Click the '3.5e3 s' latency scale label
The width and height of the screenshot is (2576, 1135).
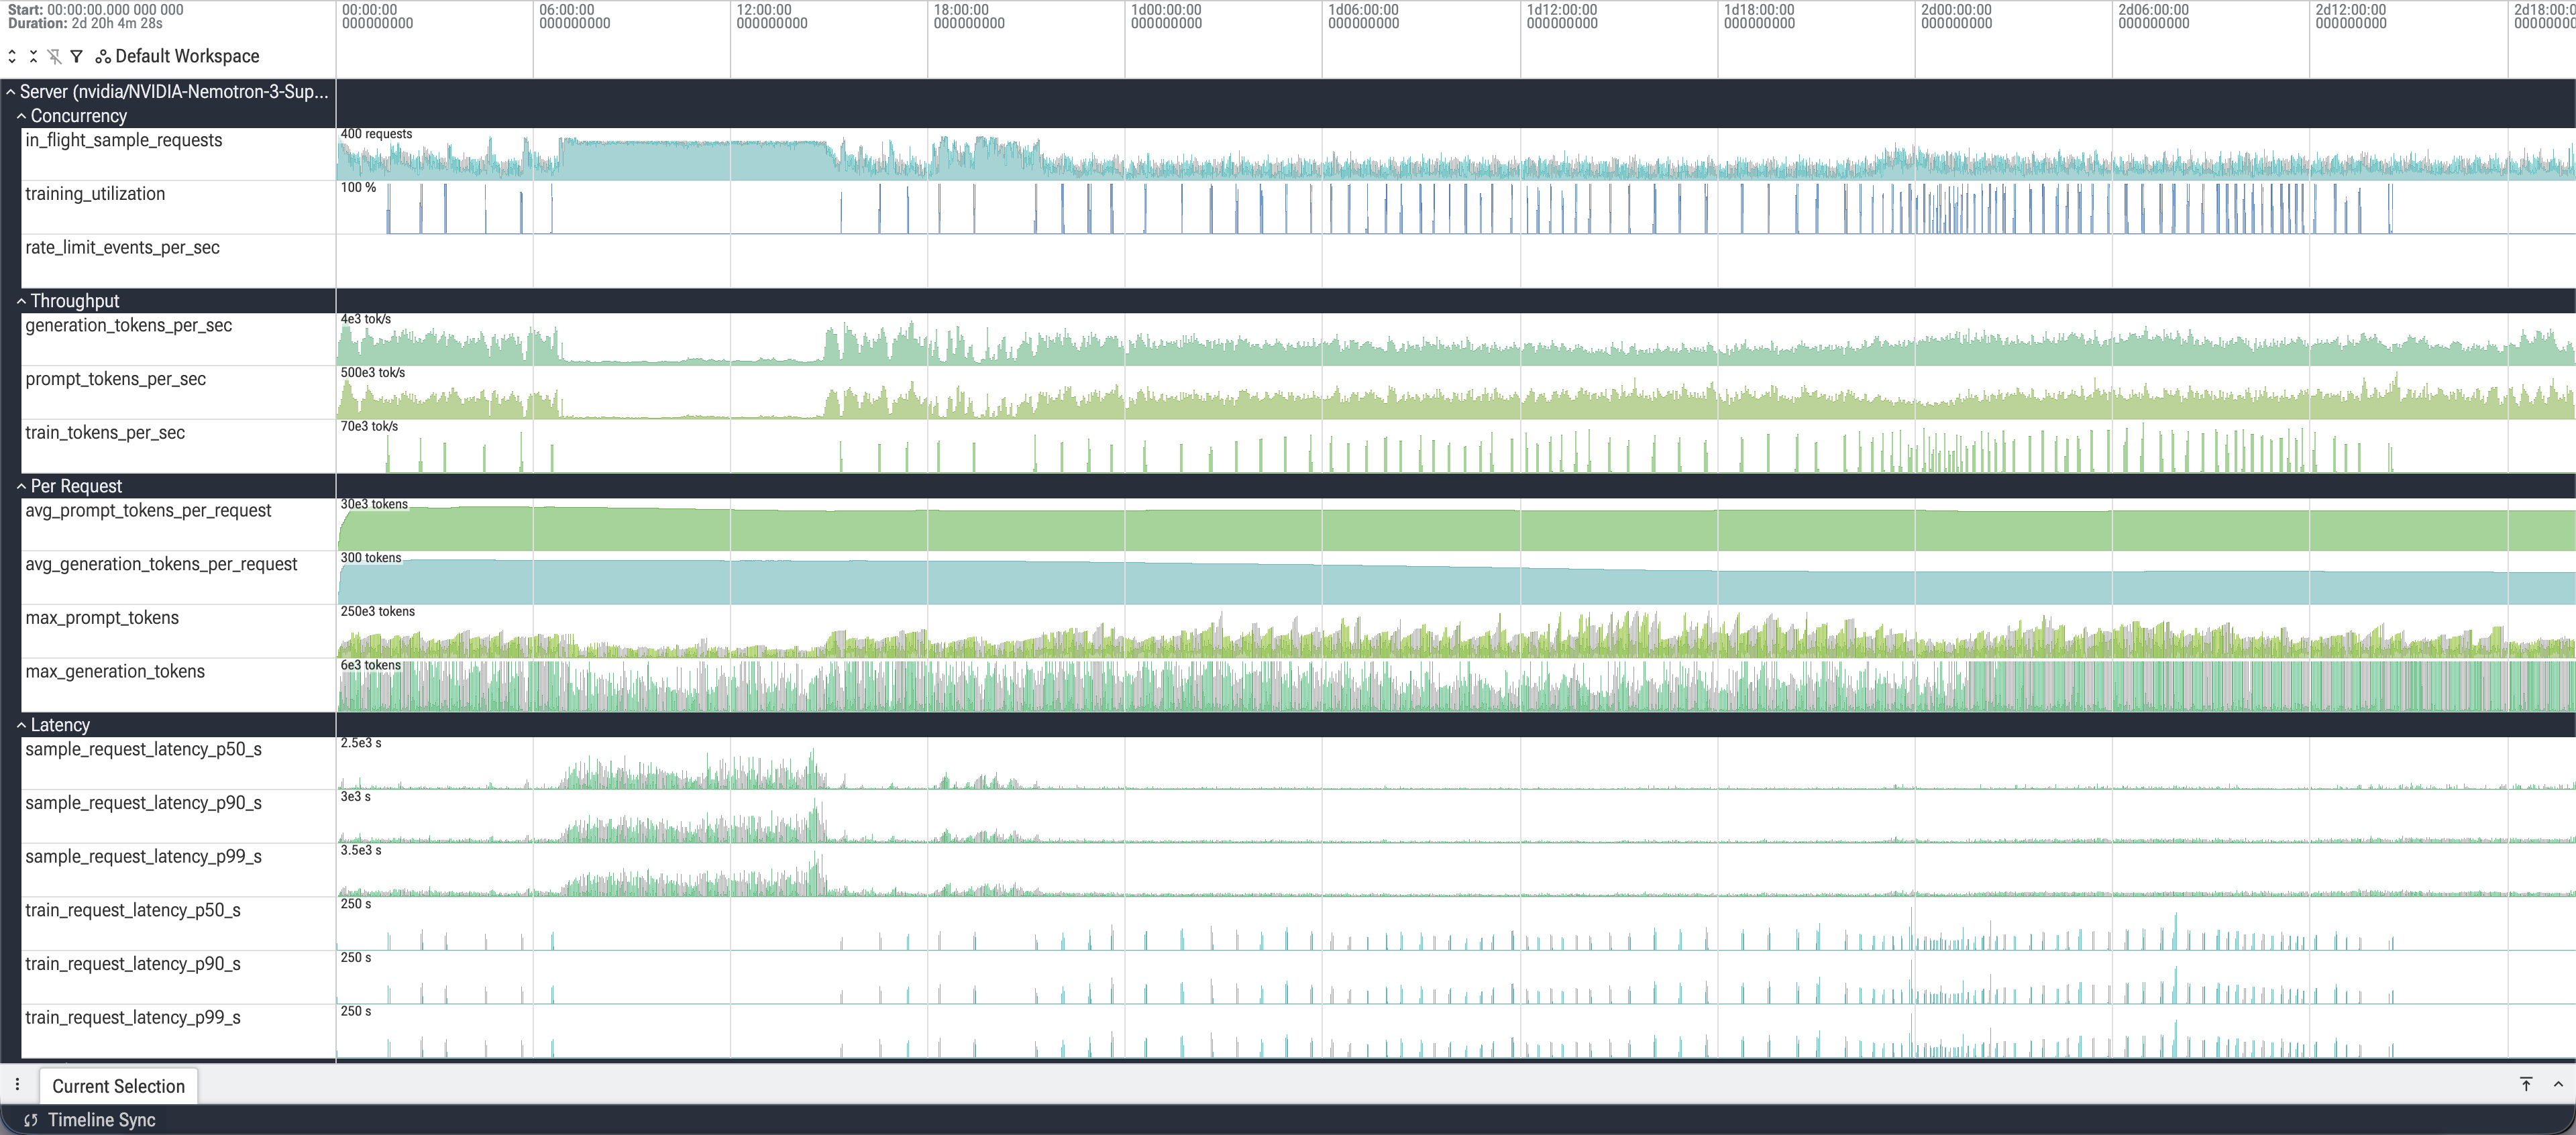click(361, 851)
